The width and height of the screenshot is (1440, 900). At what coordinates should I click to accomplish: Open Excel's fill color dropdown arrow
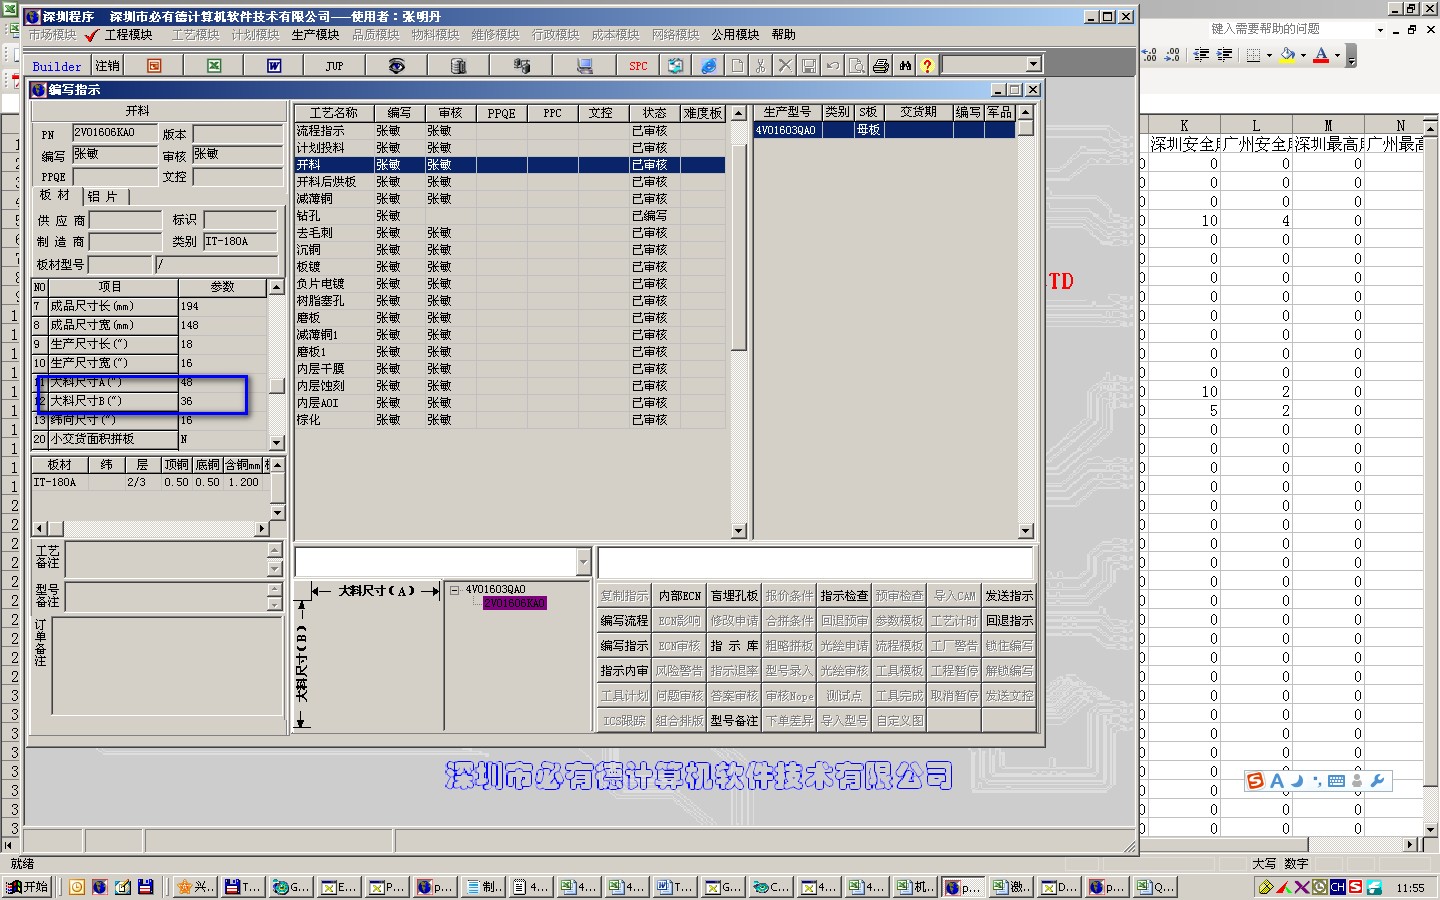click(1303, 56)
